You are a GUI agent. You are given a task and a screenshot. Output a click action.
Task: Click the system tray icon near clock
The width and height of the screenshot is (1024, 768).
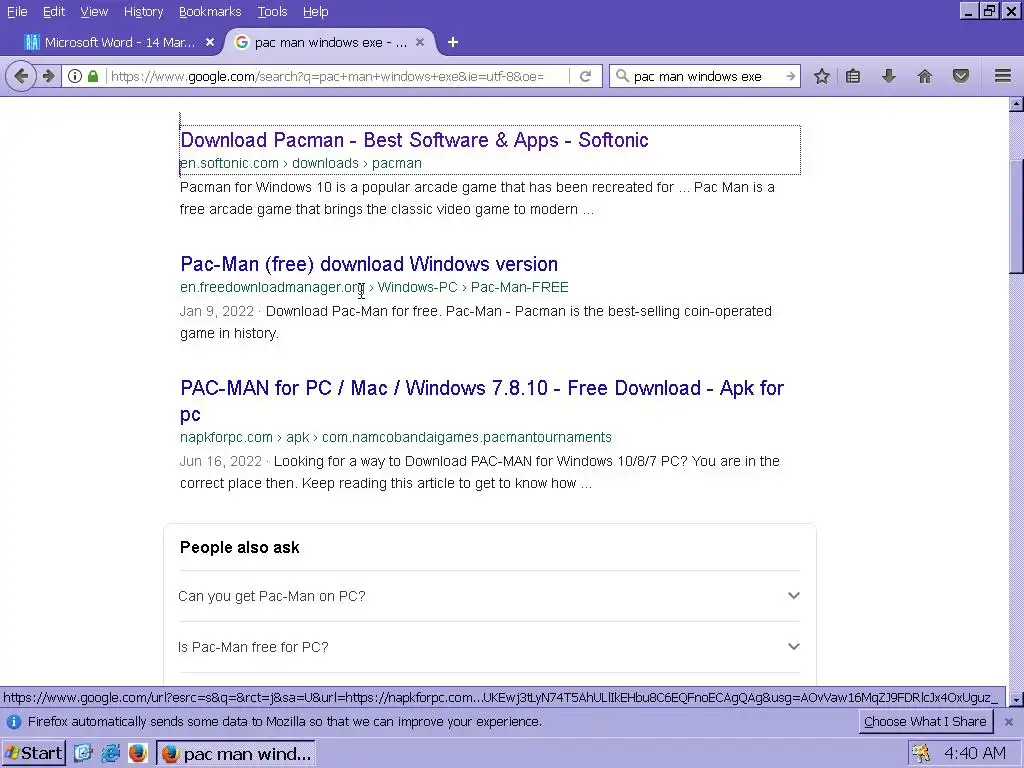(x=921, y=754)
